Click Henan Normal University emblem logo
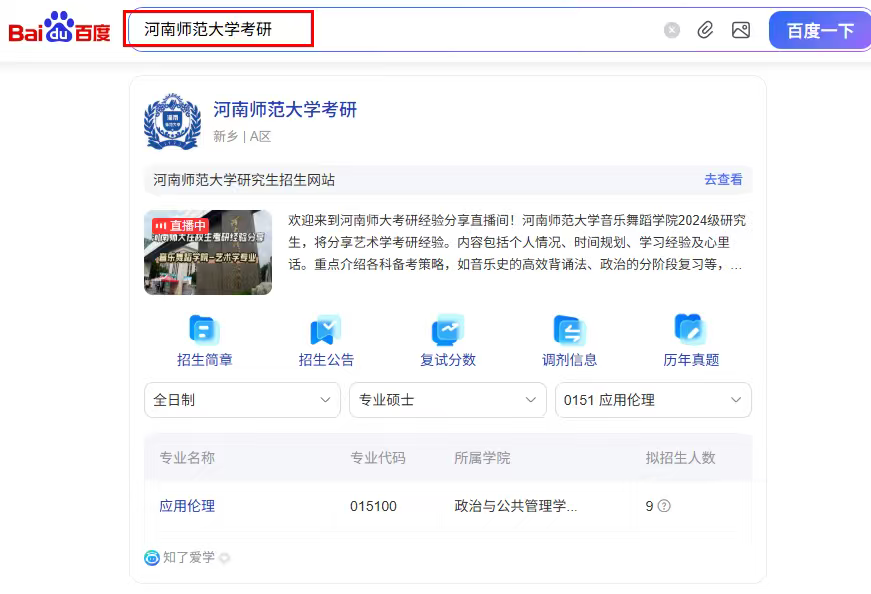 coord(172,122)
